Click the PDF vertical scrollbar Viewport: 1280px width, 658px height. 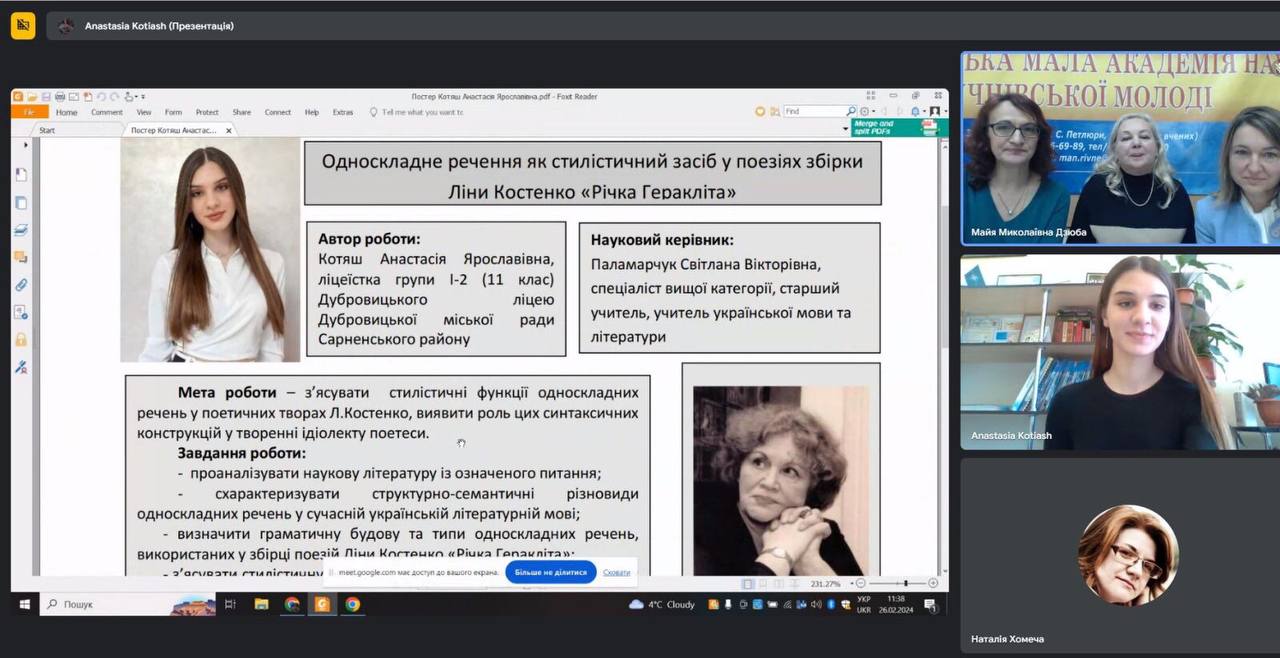tap(943, 355)
